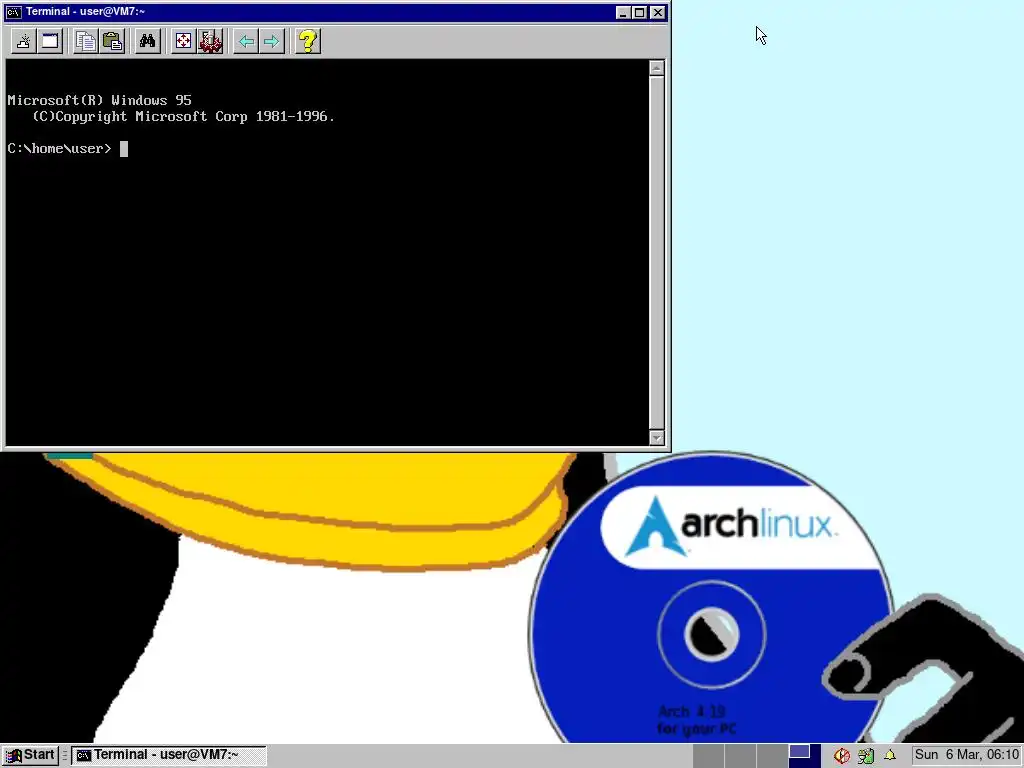This screenshot has width=1024, height=768.
Task: Click the terminal vertical scrollbar track
Action: click(x=657, y=253)
